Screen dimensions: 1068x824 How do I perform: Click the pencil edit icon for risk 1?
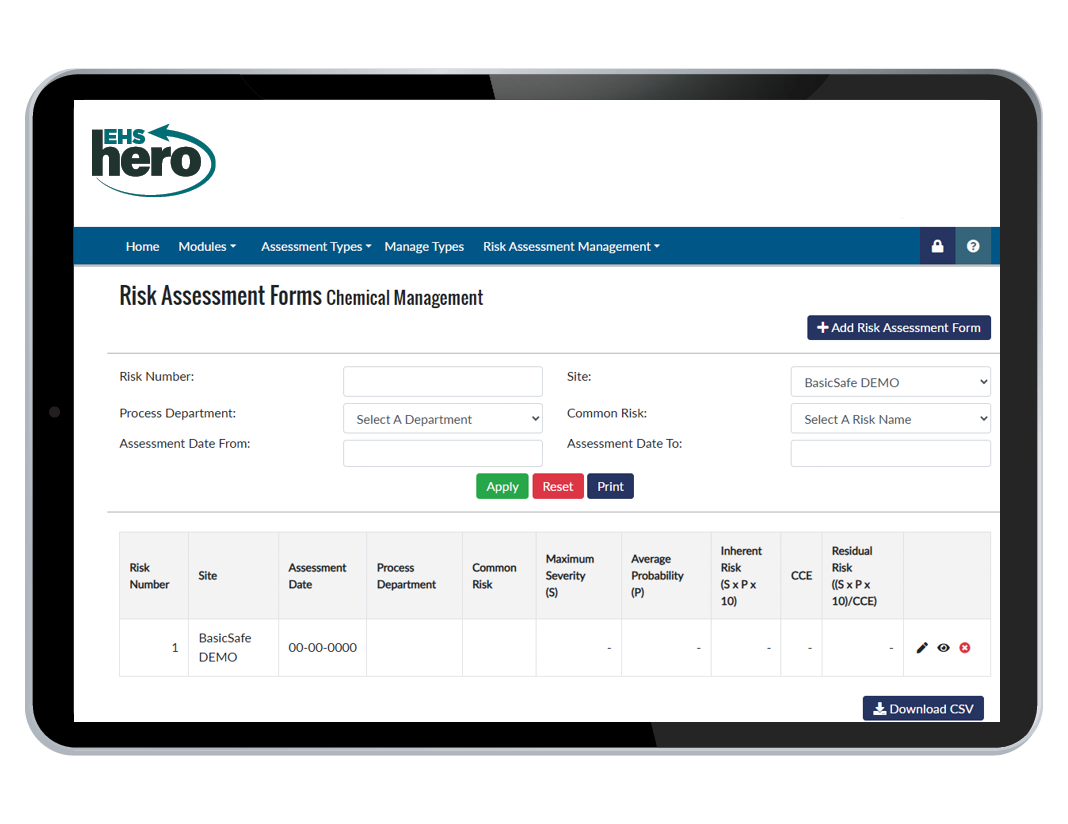pyautogui.click(x=922, y=648)
